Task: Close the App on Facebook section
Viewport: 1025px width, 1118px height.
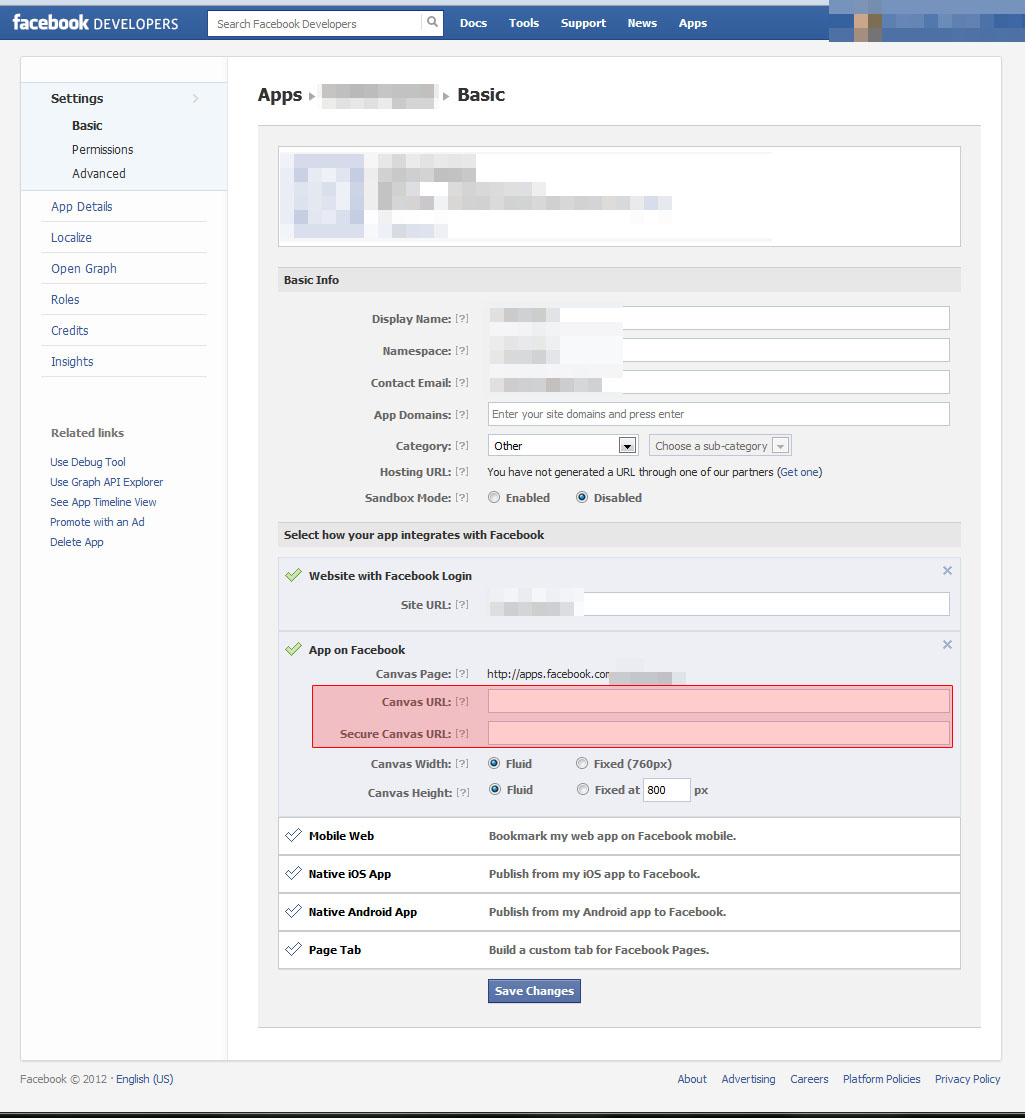Action: pyautogui.click(x=947, y=645)
